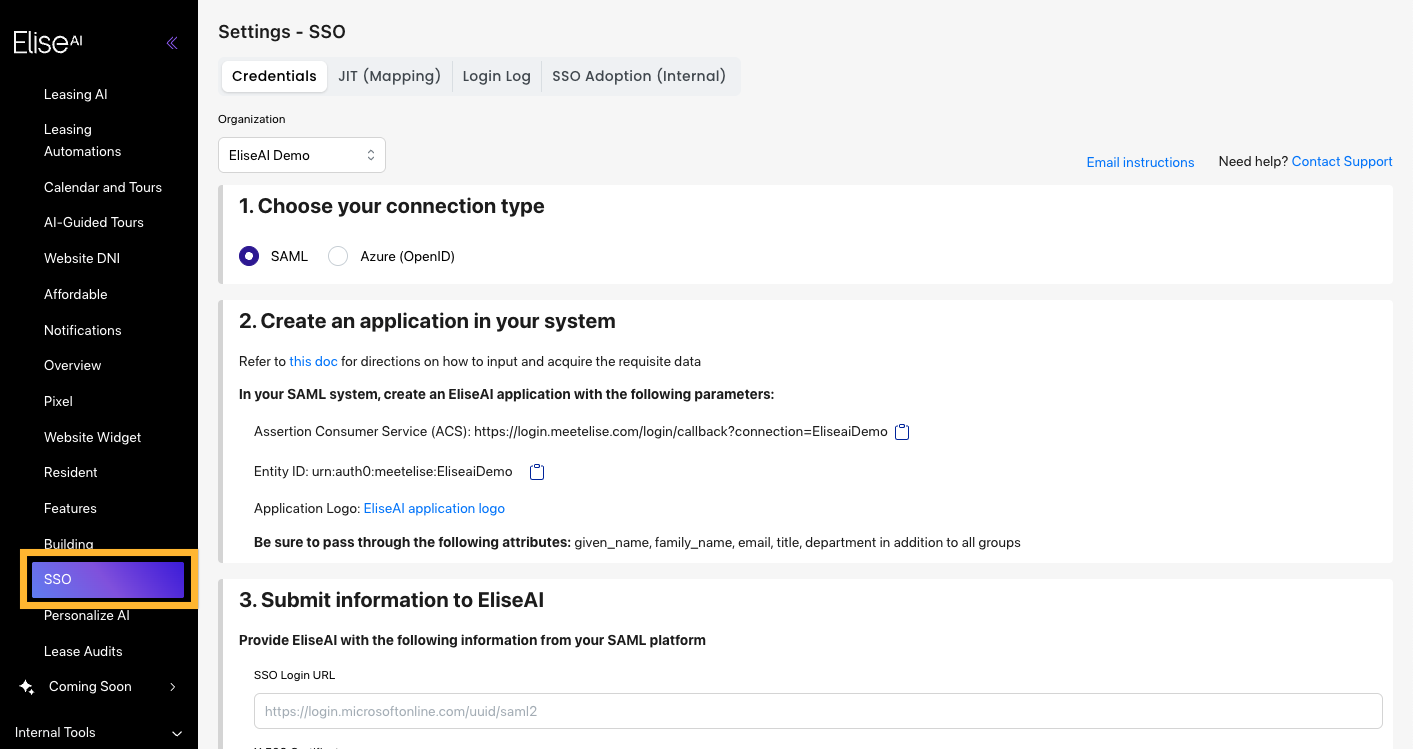This screenshot has height=749, width=1413.
Task: Click Contact Support for help
Action: [1341, 161]
